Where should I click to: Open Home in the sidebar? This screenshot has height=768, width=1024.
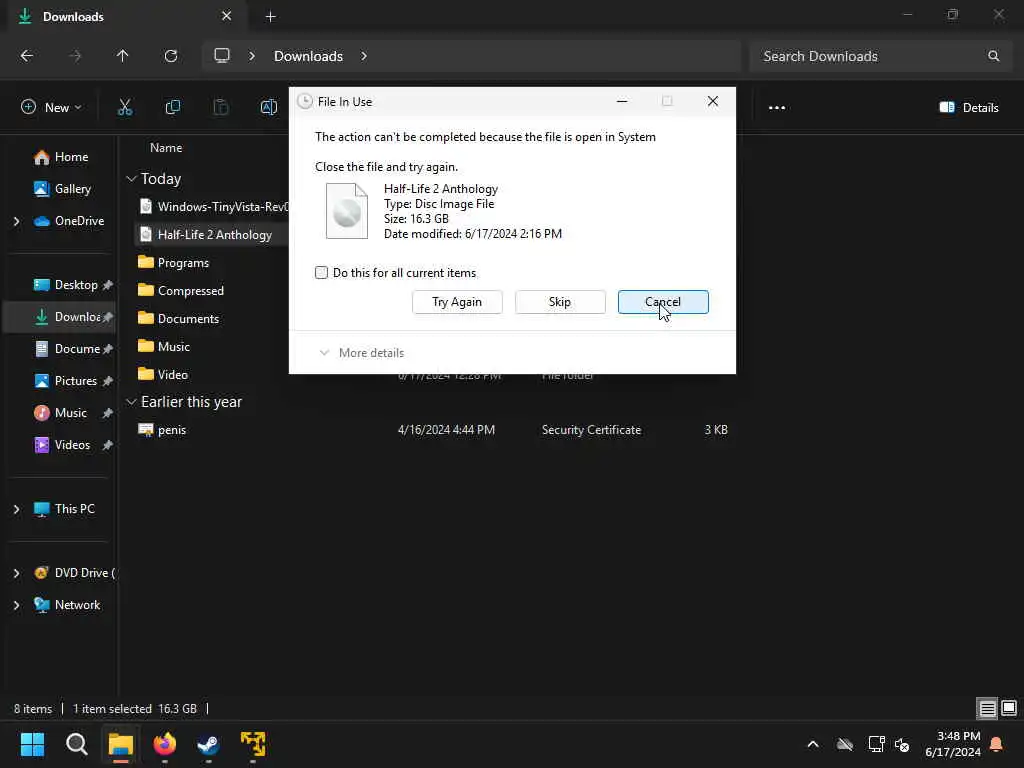61,157
